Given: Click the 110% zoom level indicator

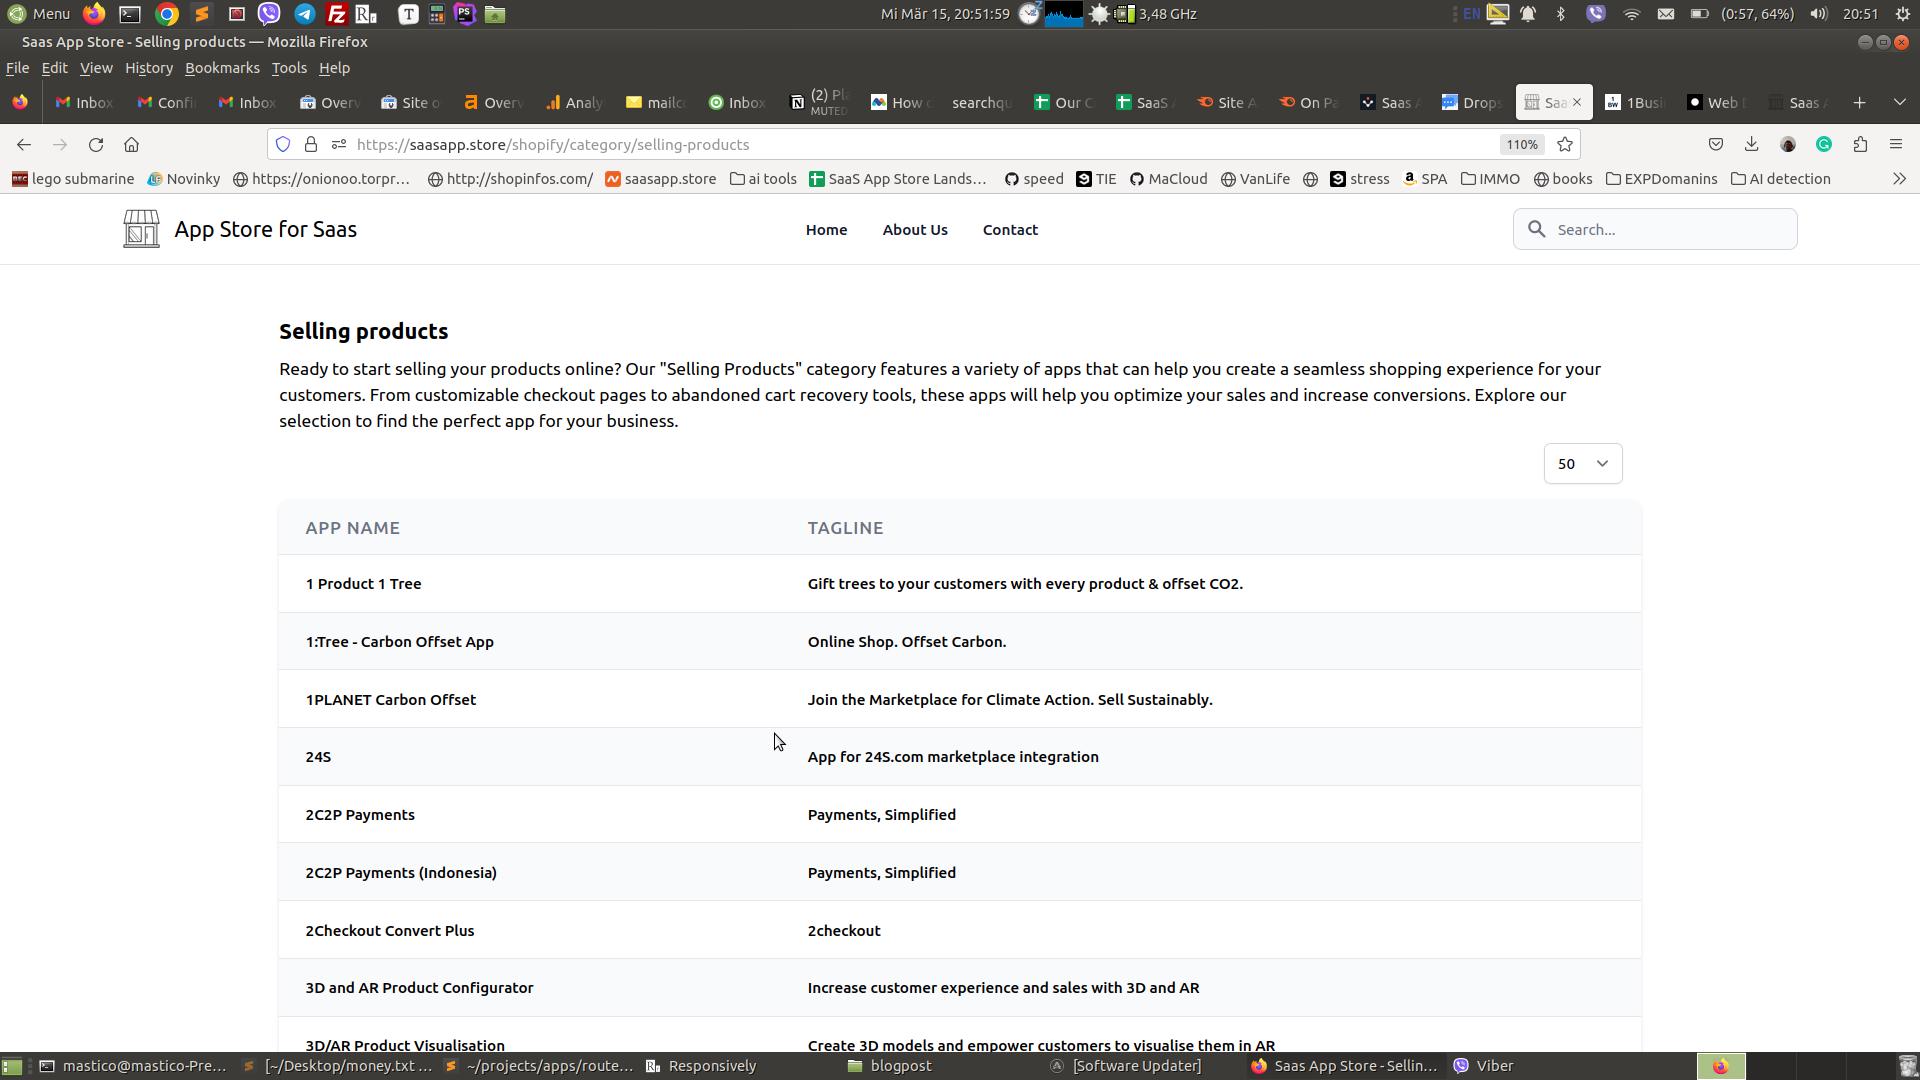Looking at the screenshot, I should pos(1521,145).
